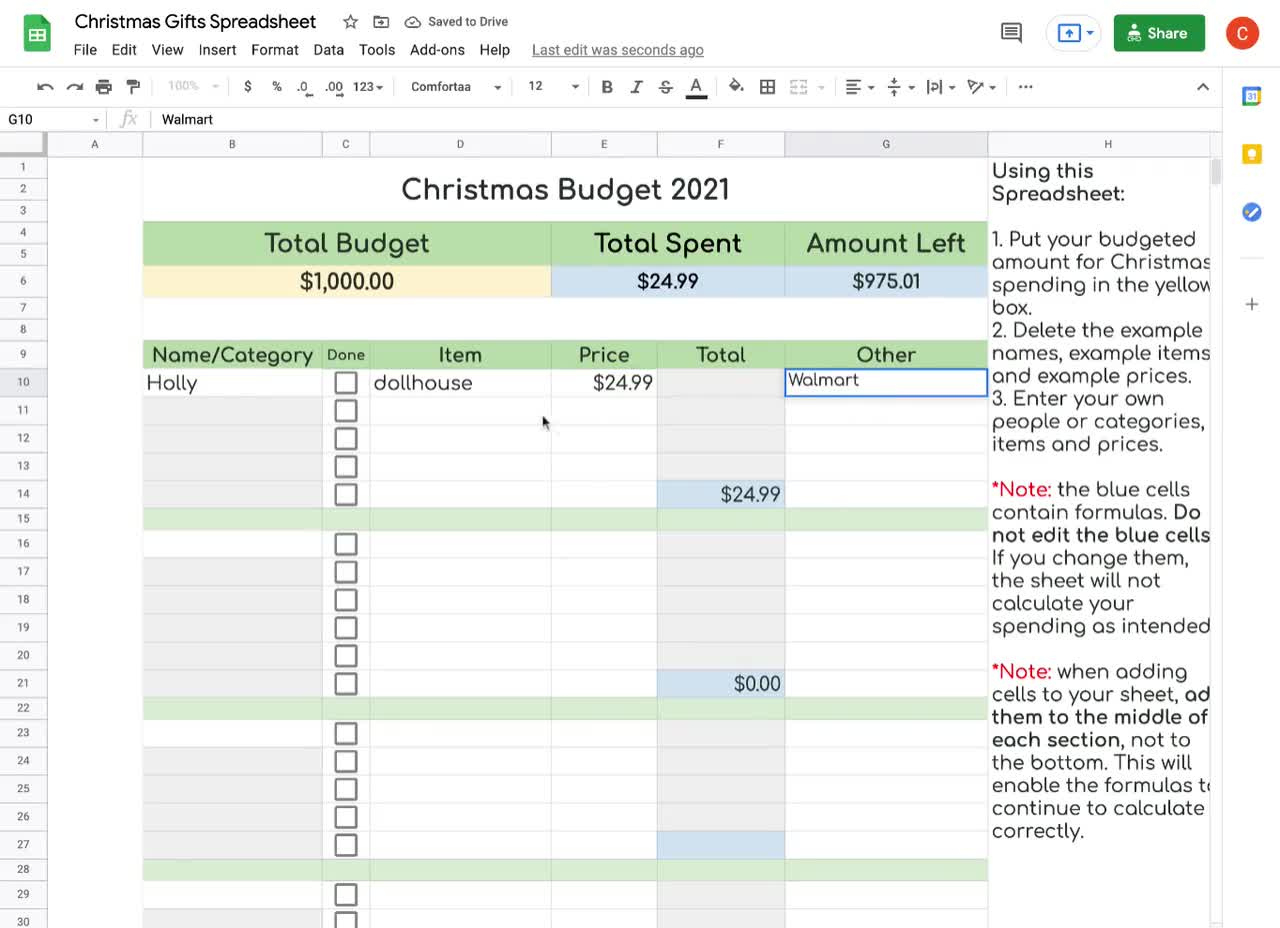1280x928 pixels.
Task: Format selection as currency
Action: (x=248, y=87)
